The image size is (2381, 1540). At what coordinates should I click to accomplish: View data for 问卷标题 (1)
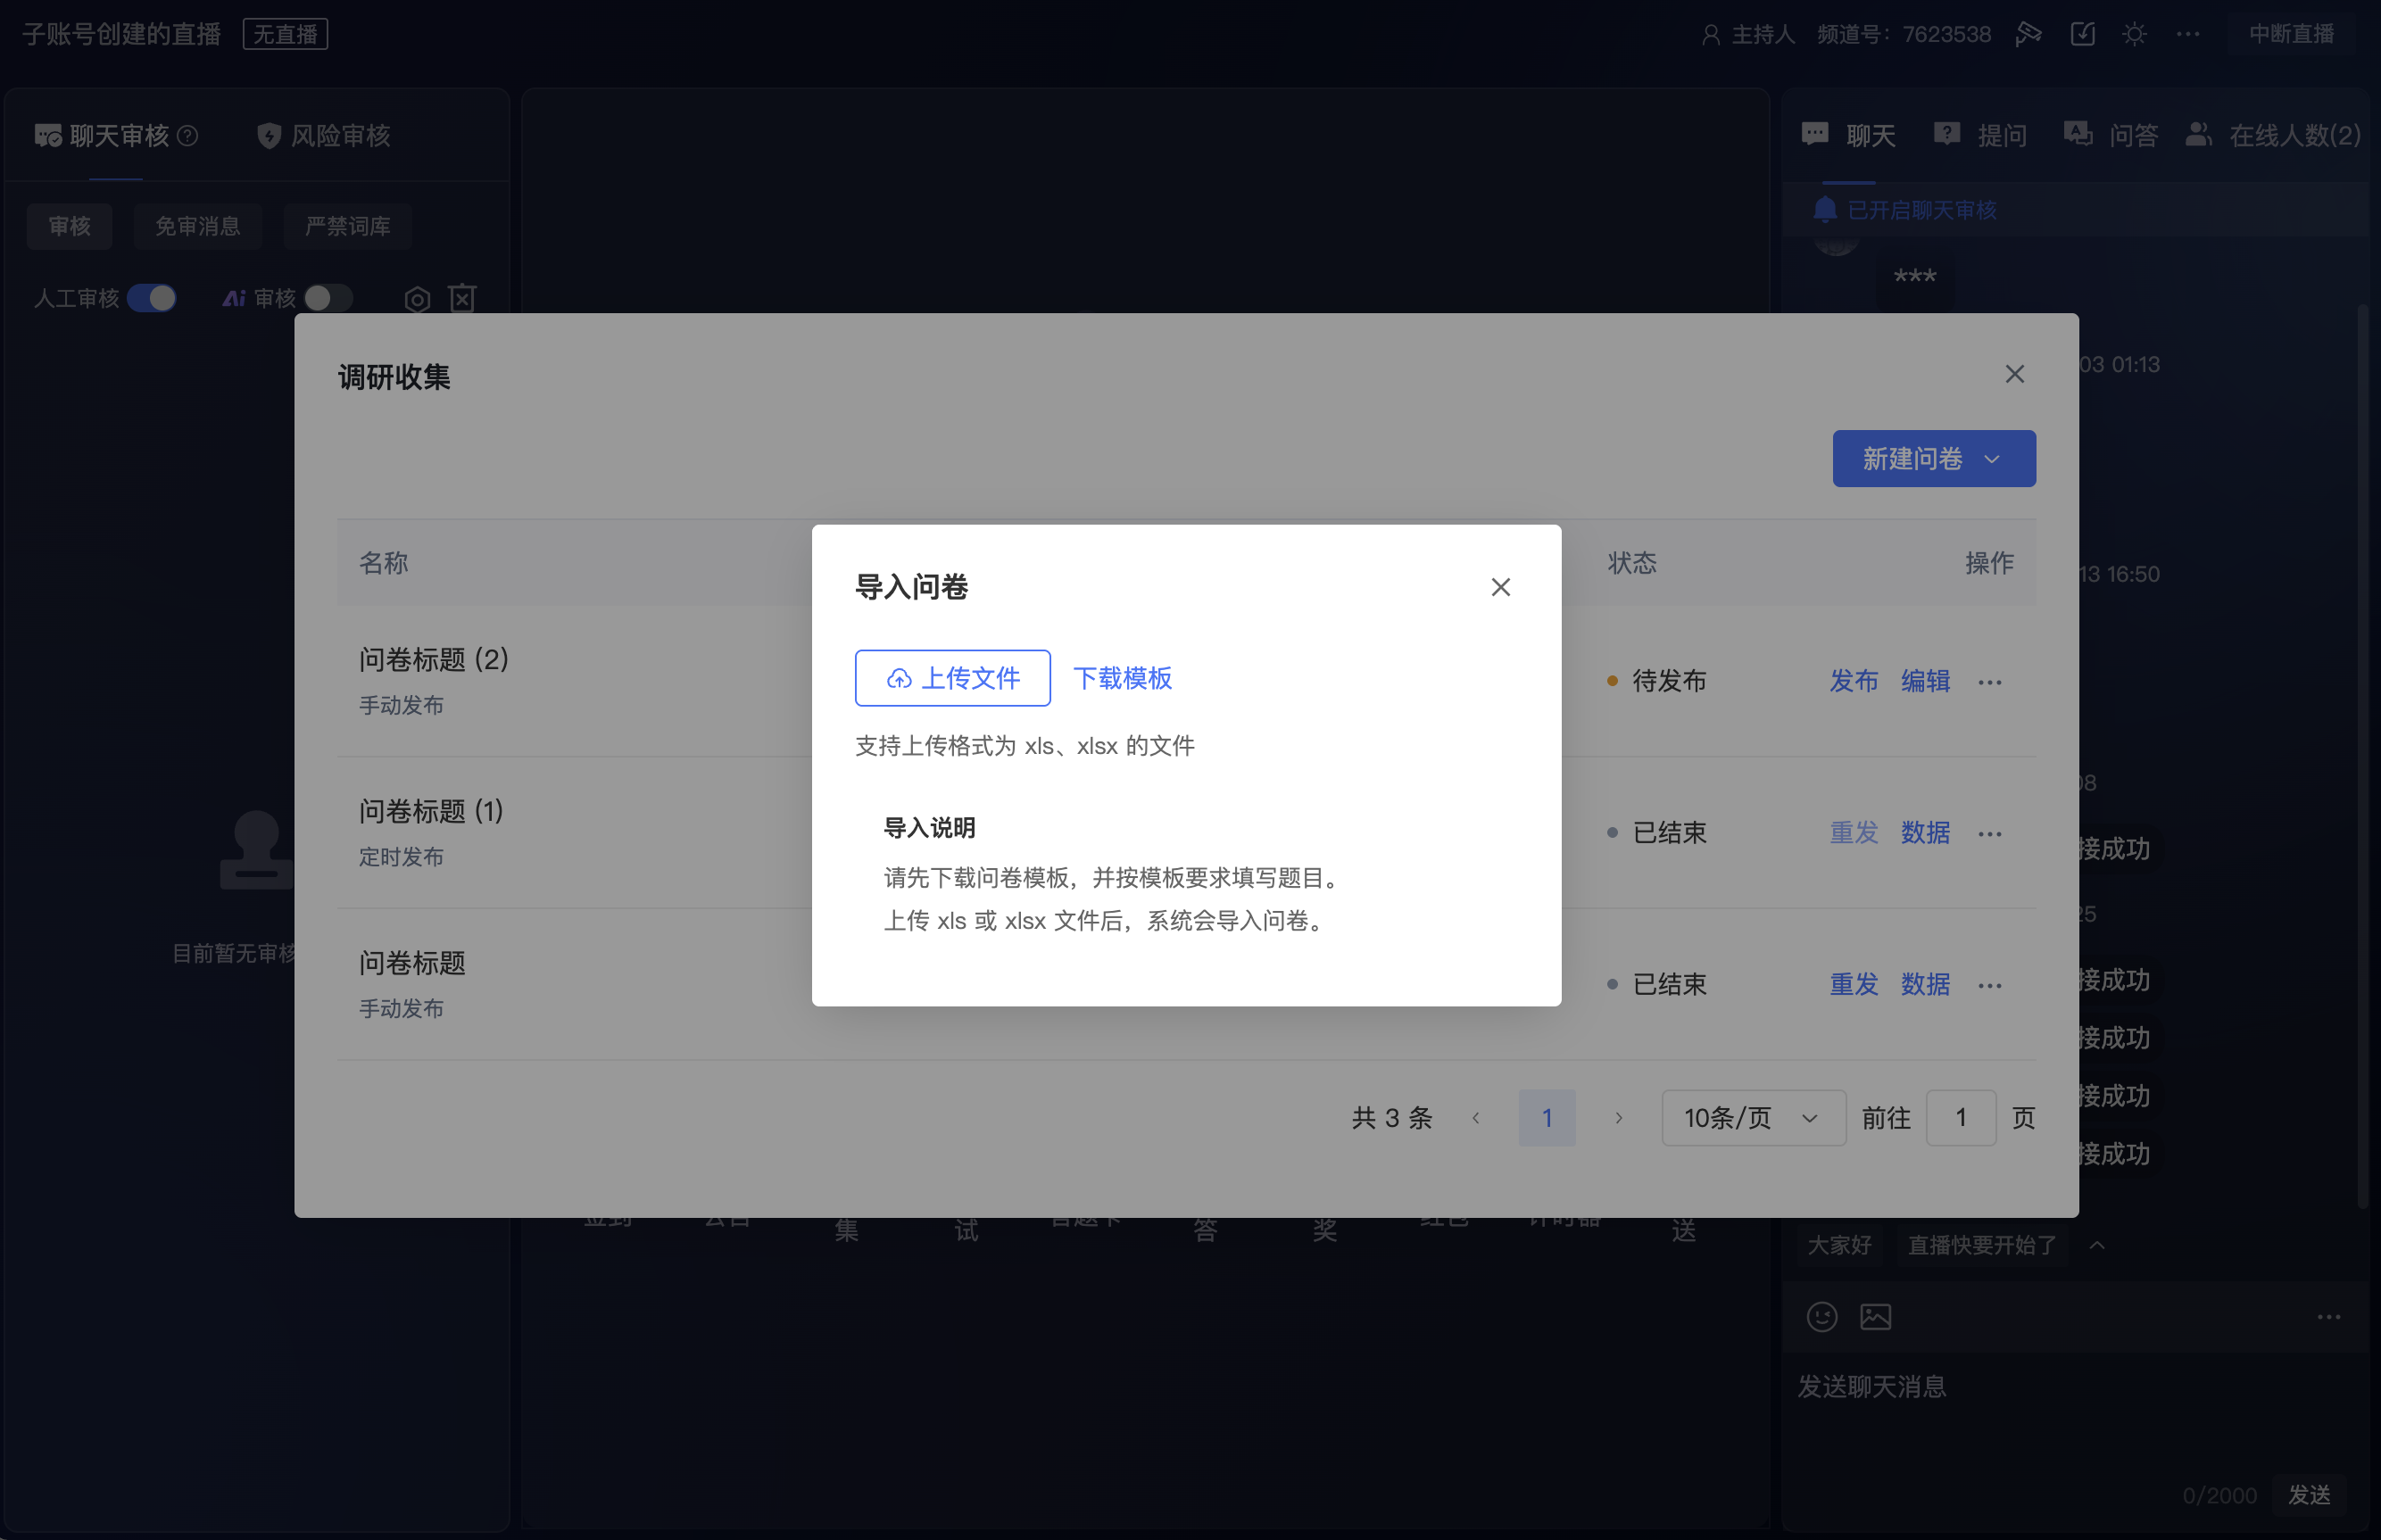(1925, 833)
